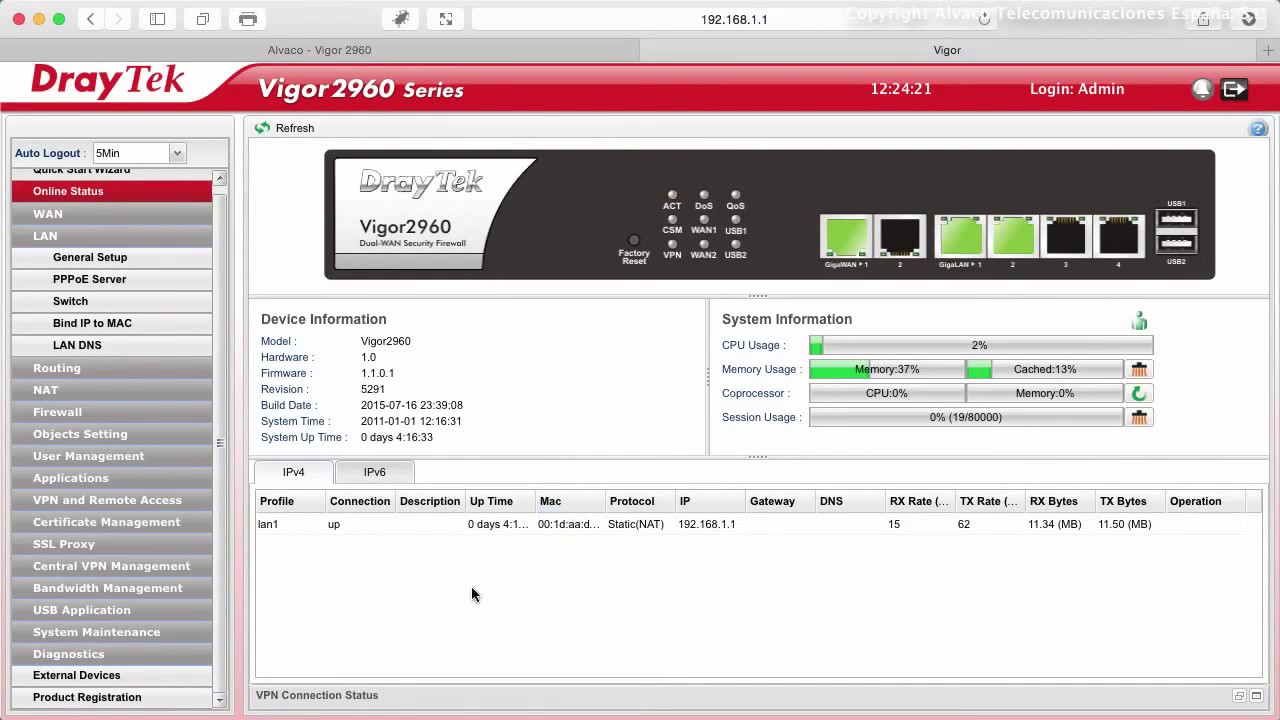This screenshot has height=720, width=1280.
Task: Click the icon beside the Session Usage bar
Action: click(1139, 417)
